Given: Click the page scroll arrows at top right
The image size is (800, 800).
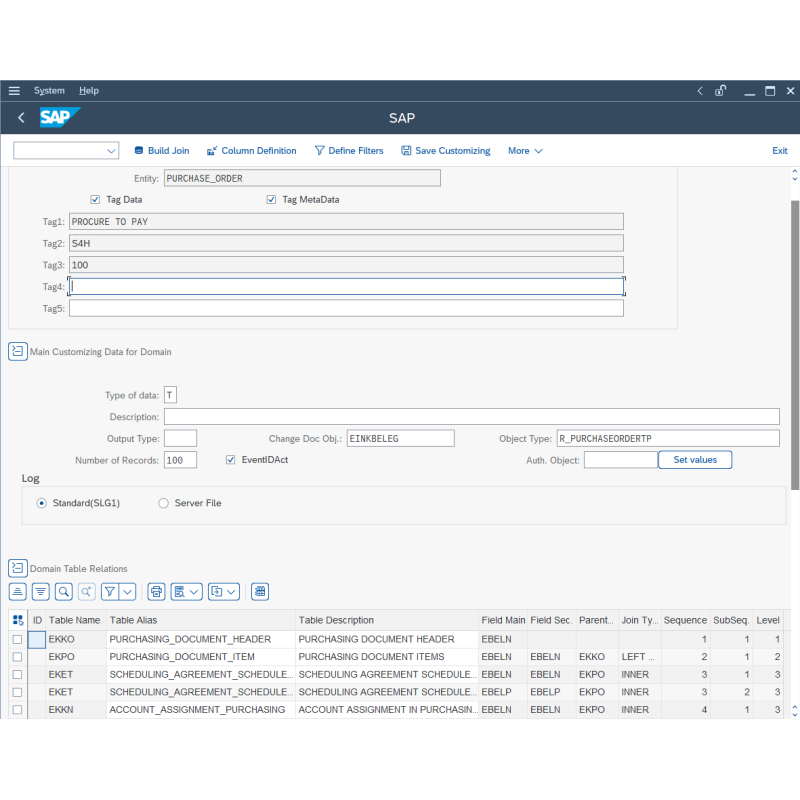Looking at the screenshot, I should tap(794, 175).
